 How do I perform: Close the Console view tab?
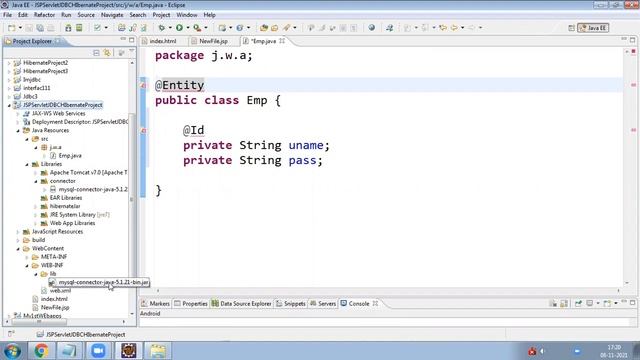pyautogui.click(x=375, y=303)
